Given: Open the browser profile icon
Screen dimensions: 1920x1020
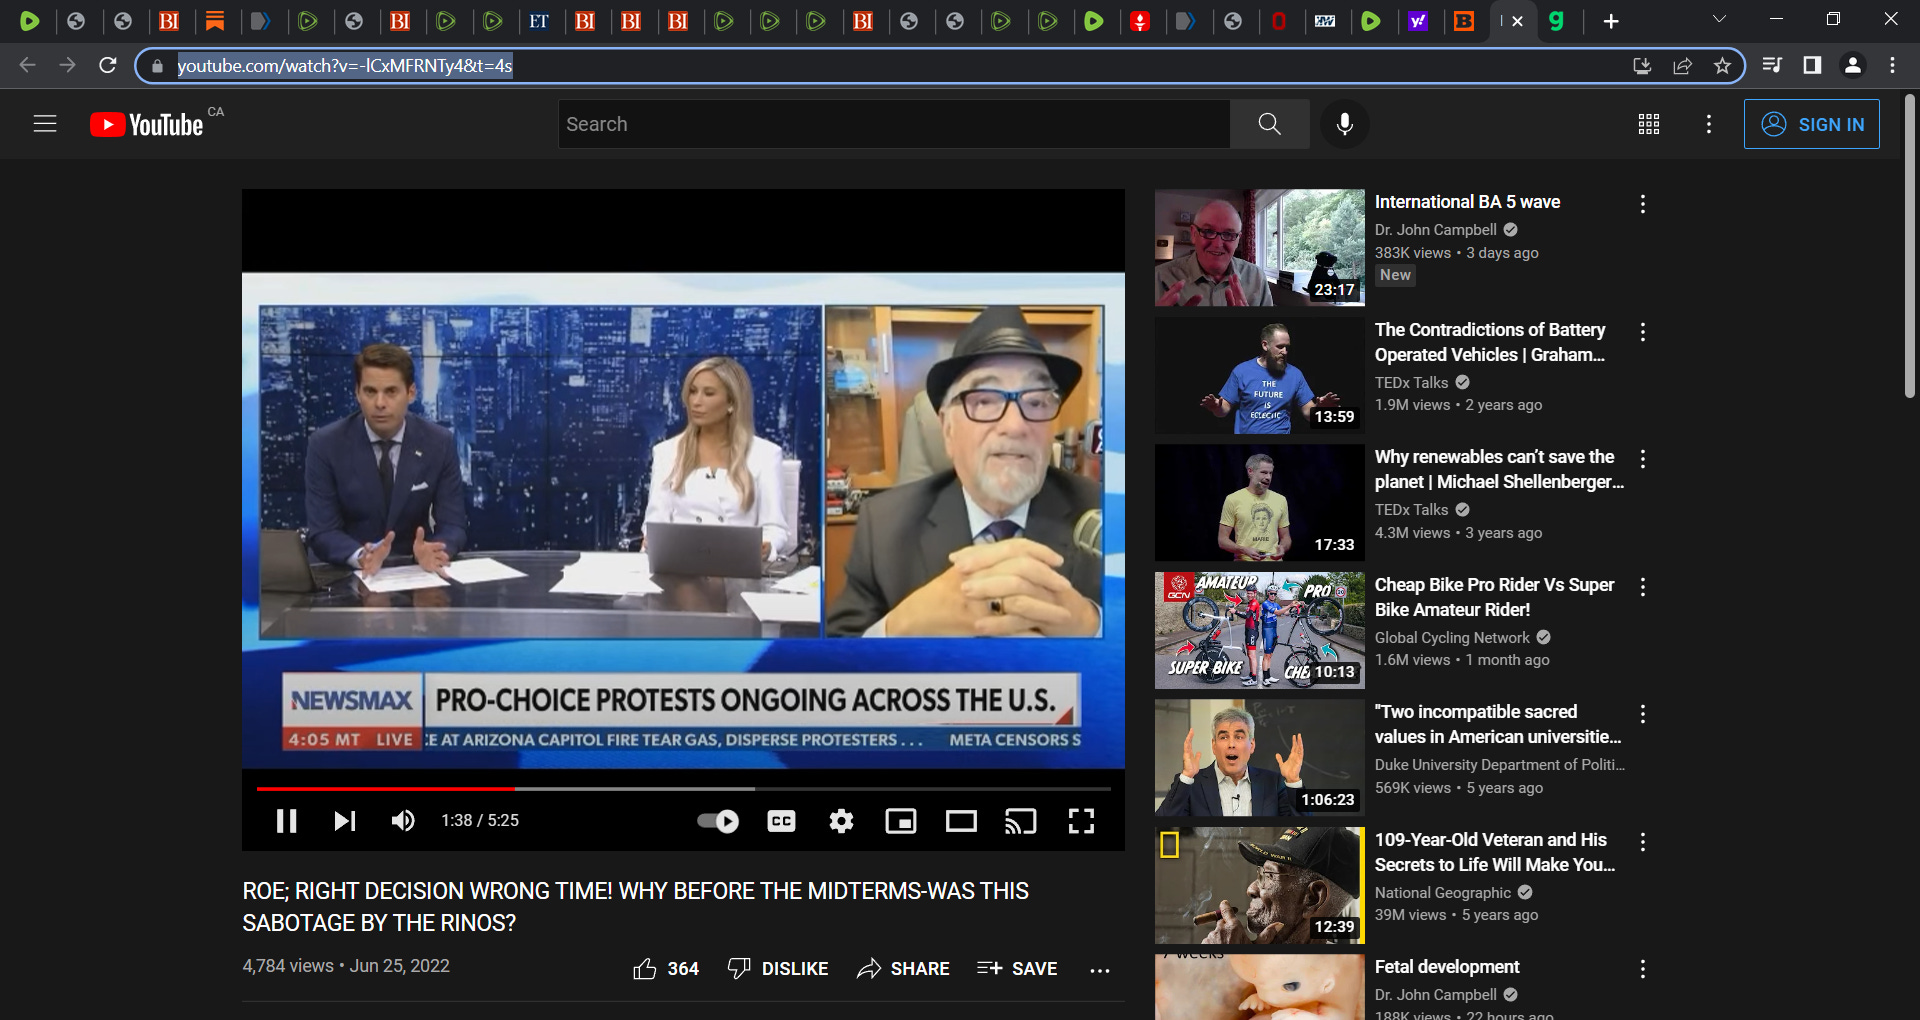Looking at the screenshot, I should click(x=1853, y=65).
